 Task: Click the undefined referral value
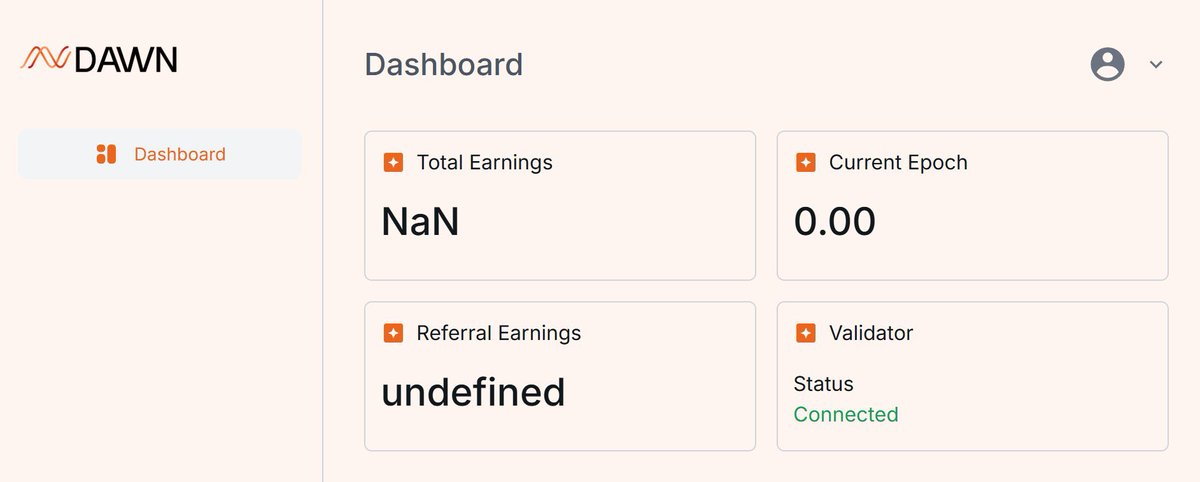click(473, 392)
